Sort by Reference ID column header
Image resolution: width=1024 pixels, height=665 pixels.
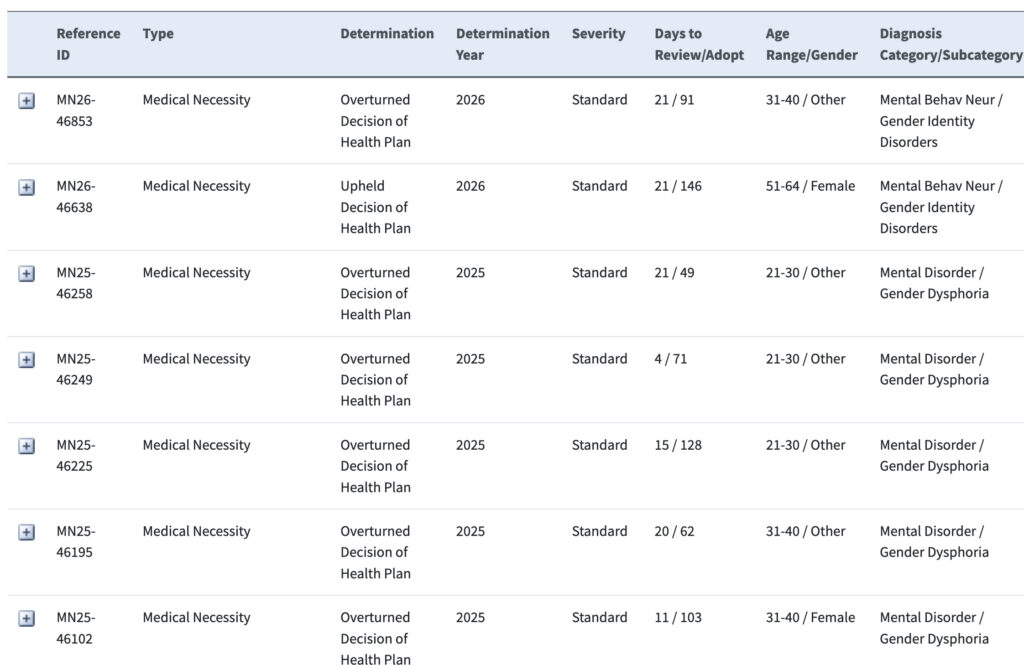tap(88, 44)
